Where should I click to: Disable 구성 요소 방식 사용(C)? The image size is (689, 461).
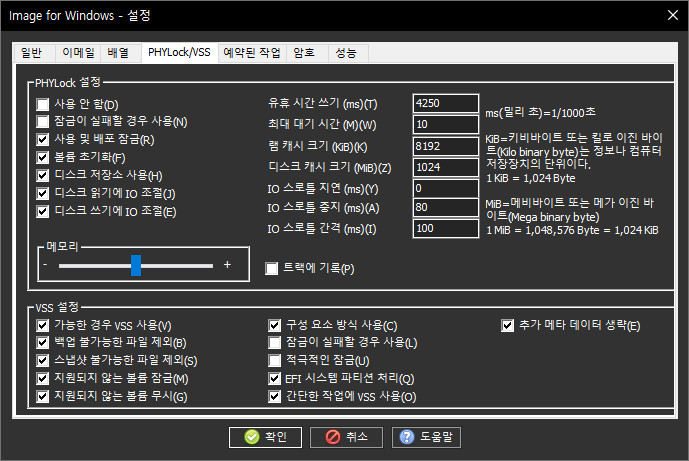[x=275, y=325]
